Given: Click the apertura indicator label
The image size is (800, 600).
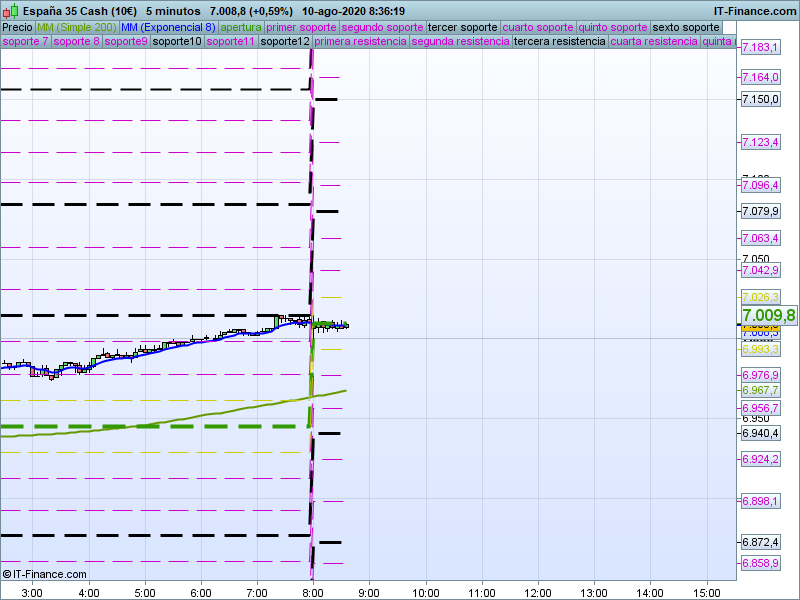Looking at the screenshot, I should coord(241,27).
